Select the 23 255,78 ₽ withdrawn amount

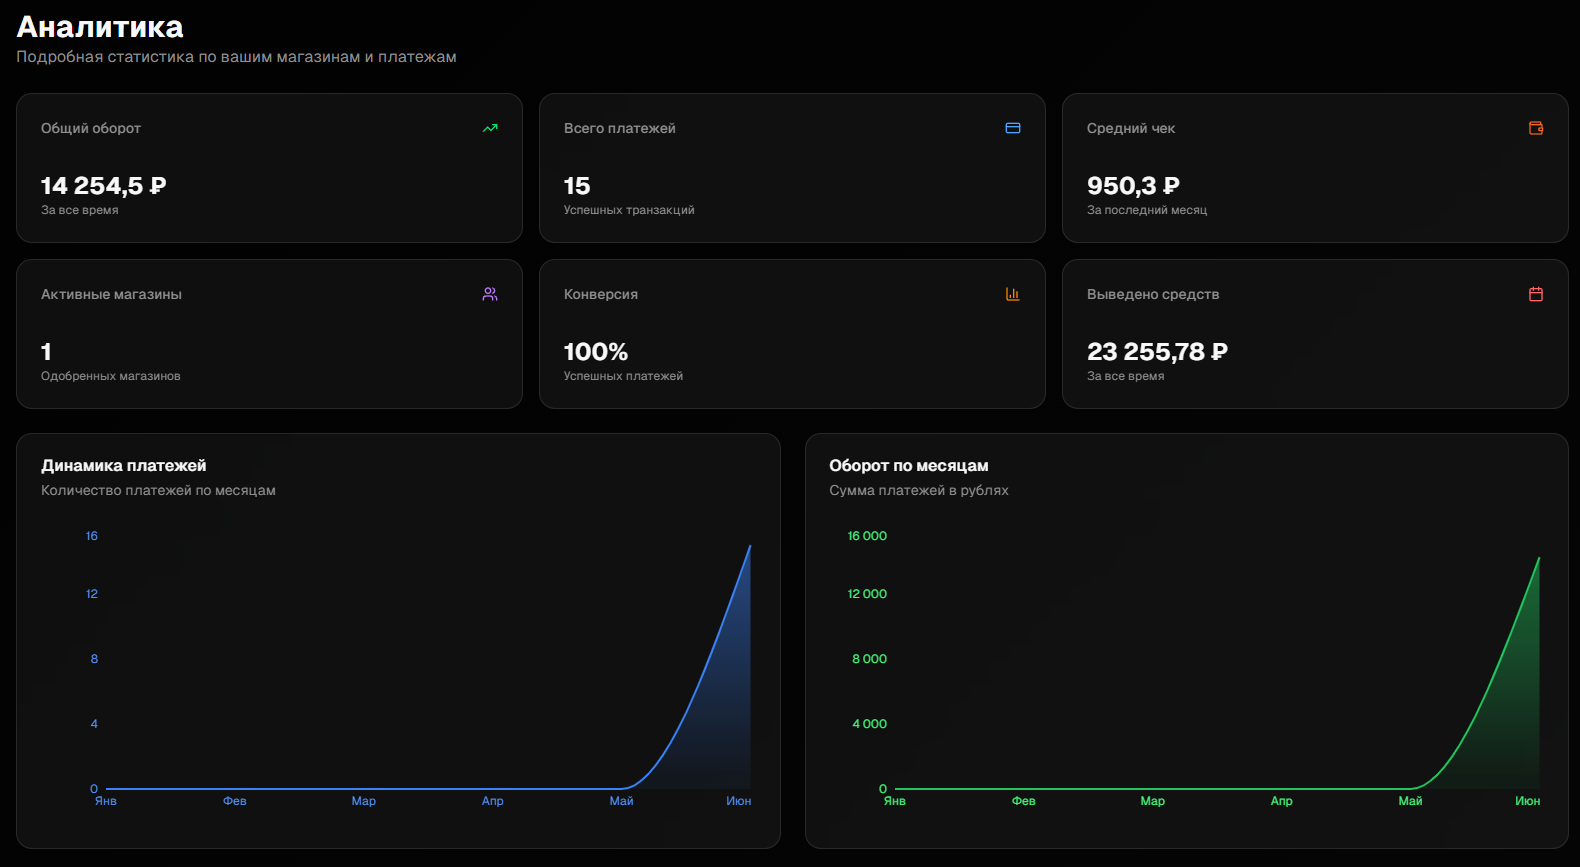(x=1157, y=352)
